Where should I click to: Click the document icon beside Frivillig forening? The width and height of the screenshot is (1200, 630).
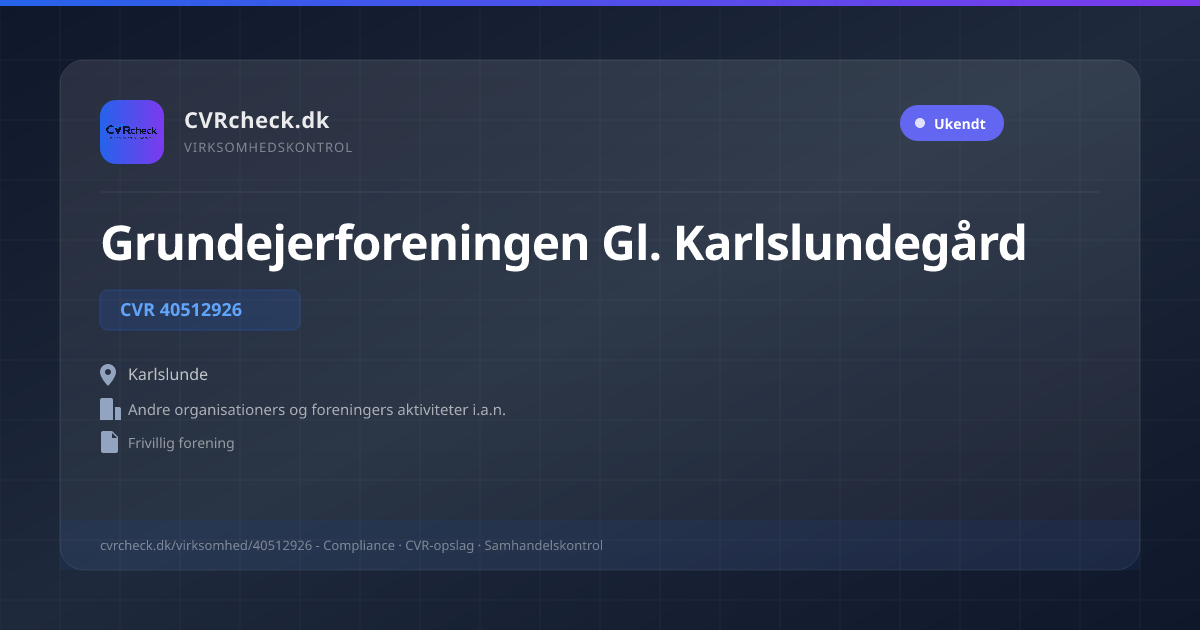[x=109, y=442]
